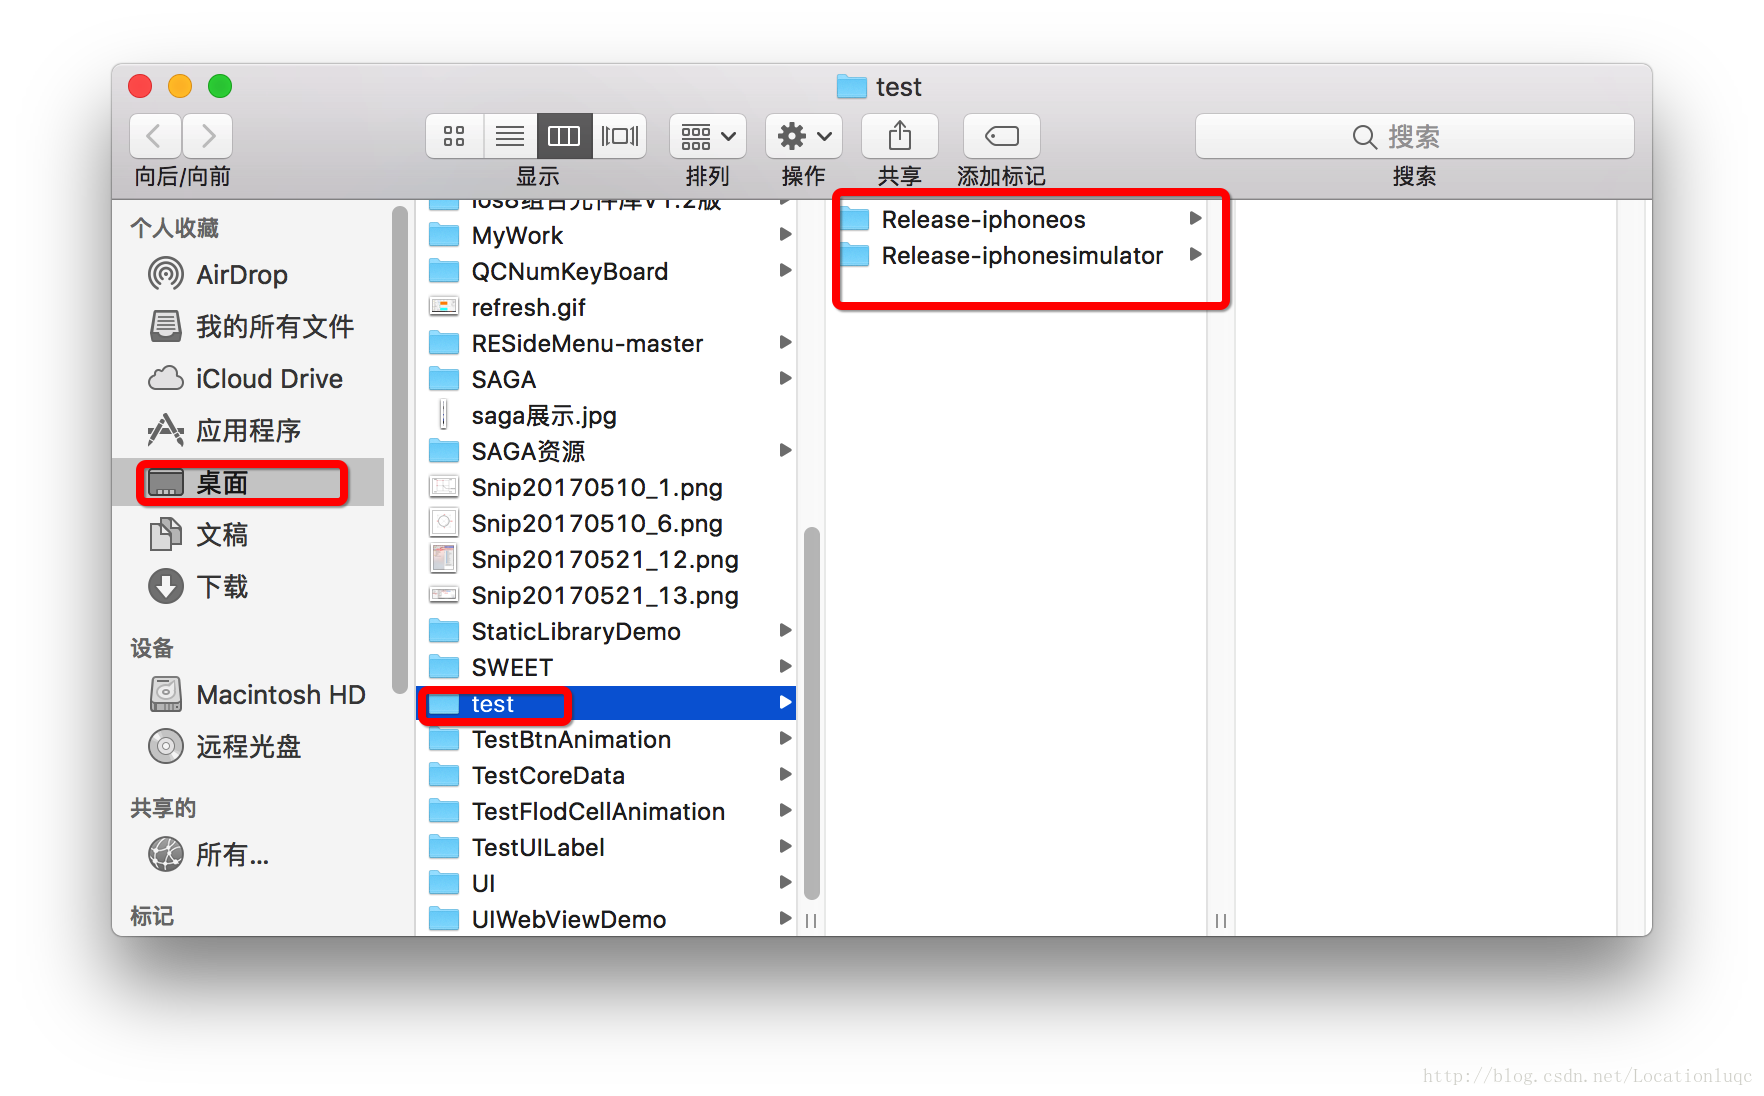
Task: Click the sidebar vertical scrollbar
Action: (x=401, y=449)
